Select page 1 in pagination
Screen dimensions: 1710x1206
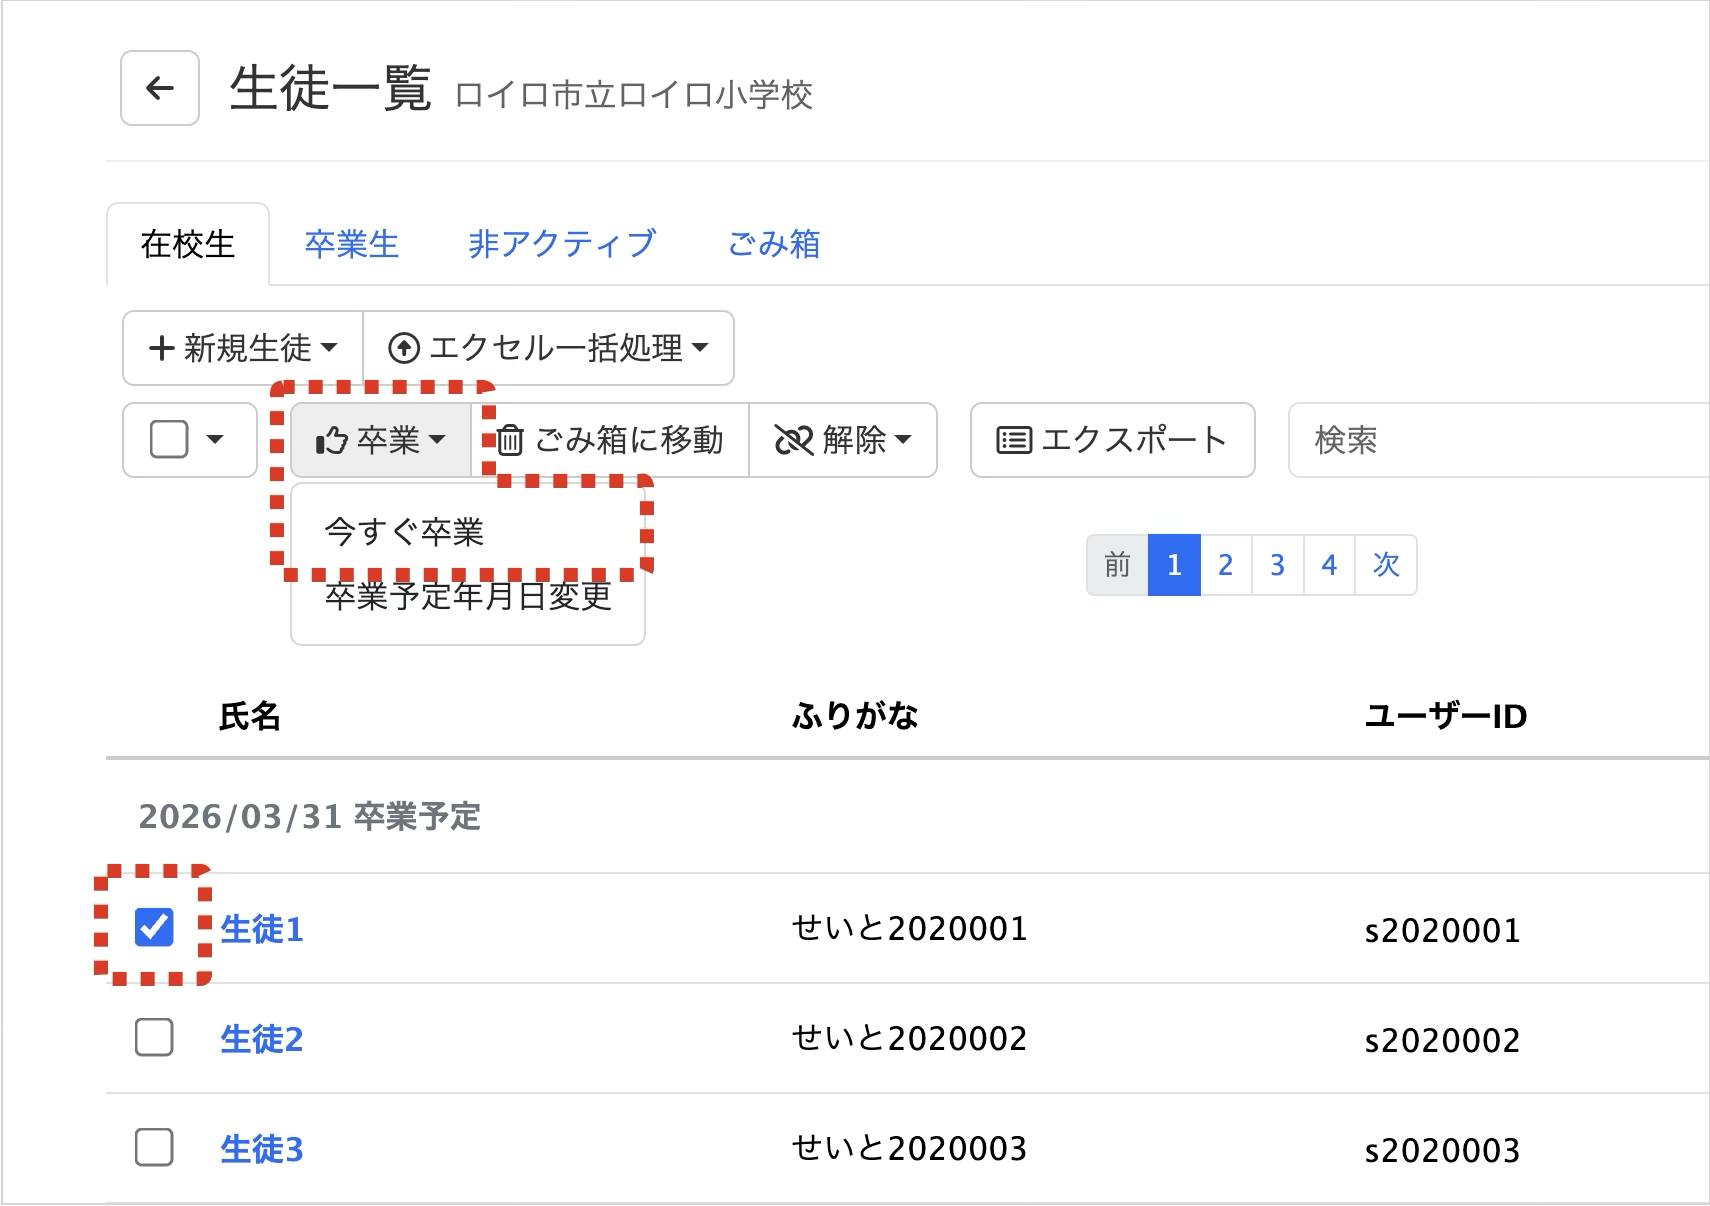coord(1174,565)
